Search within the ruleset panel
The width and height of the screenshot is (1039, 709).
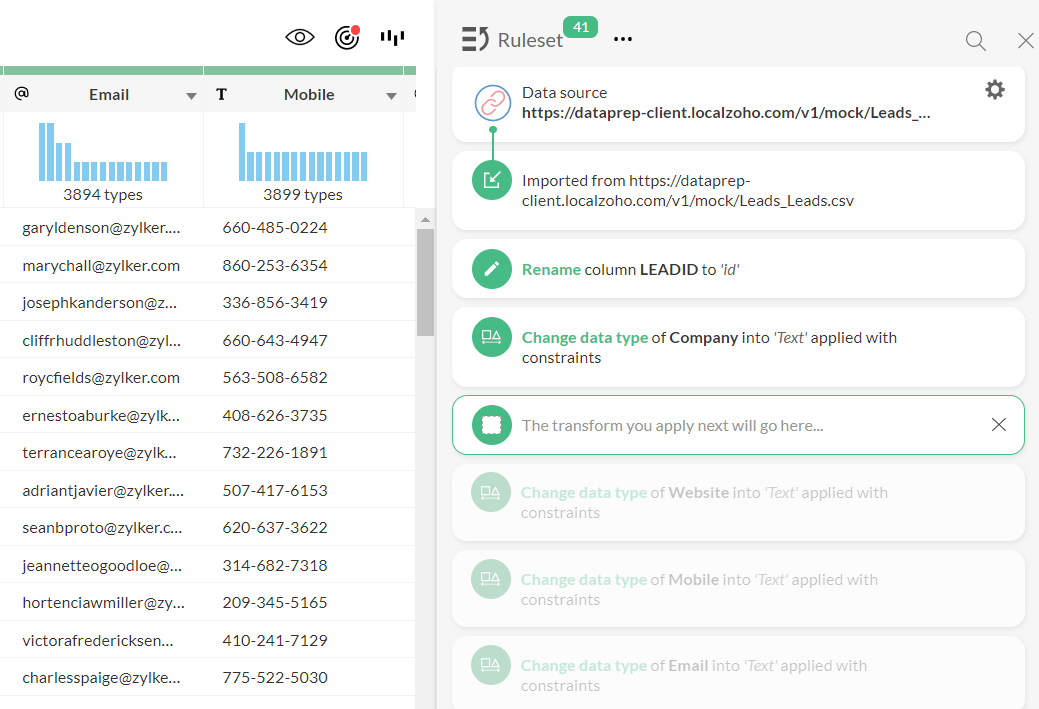(975, 41)
